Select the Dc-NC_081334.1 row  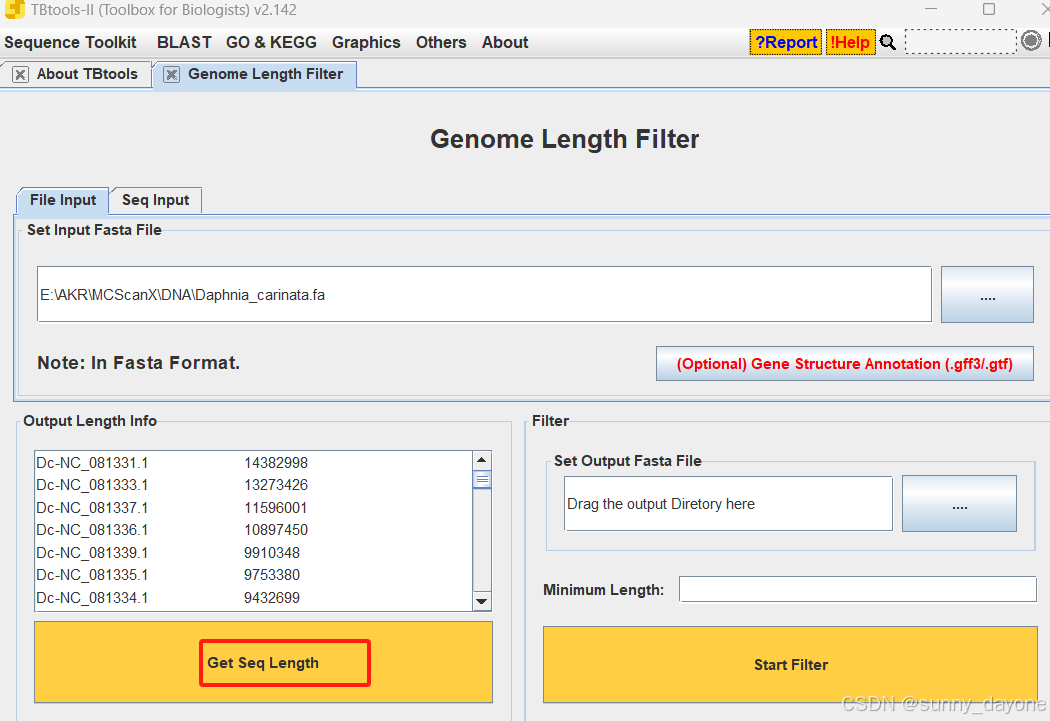click(x=253, y=597)
